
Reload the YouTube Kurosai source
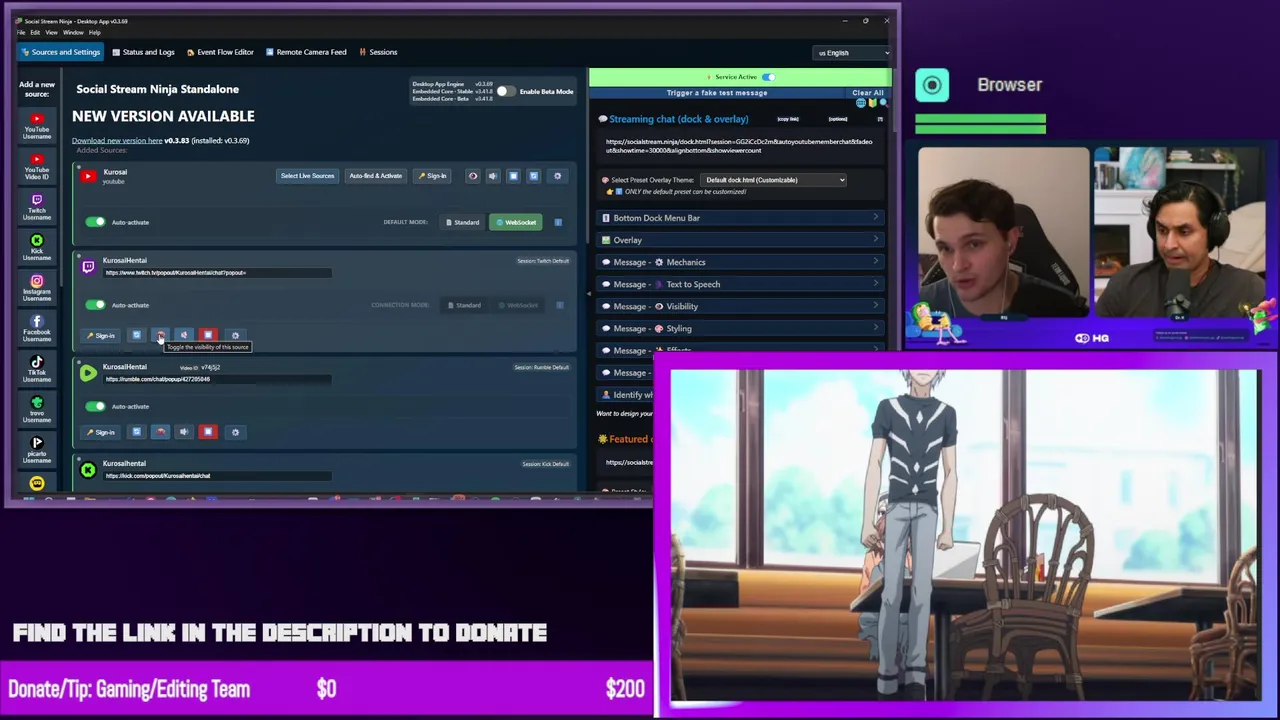tap(533, 176)
